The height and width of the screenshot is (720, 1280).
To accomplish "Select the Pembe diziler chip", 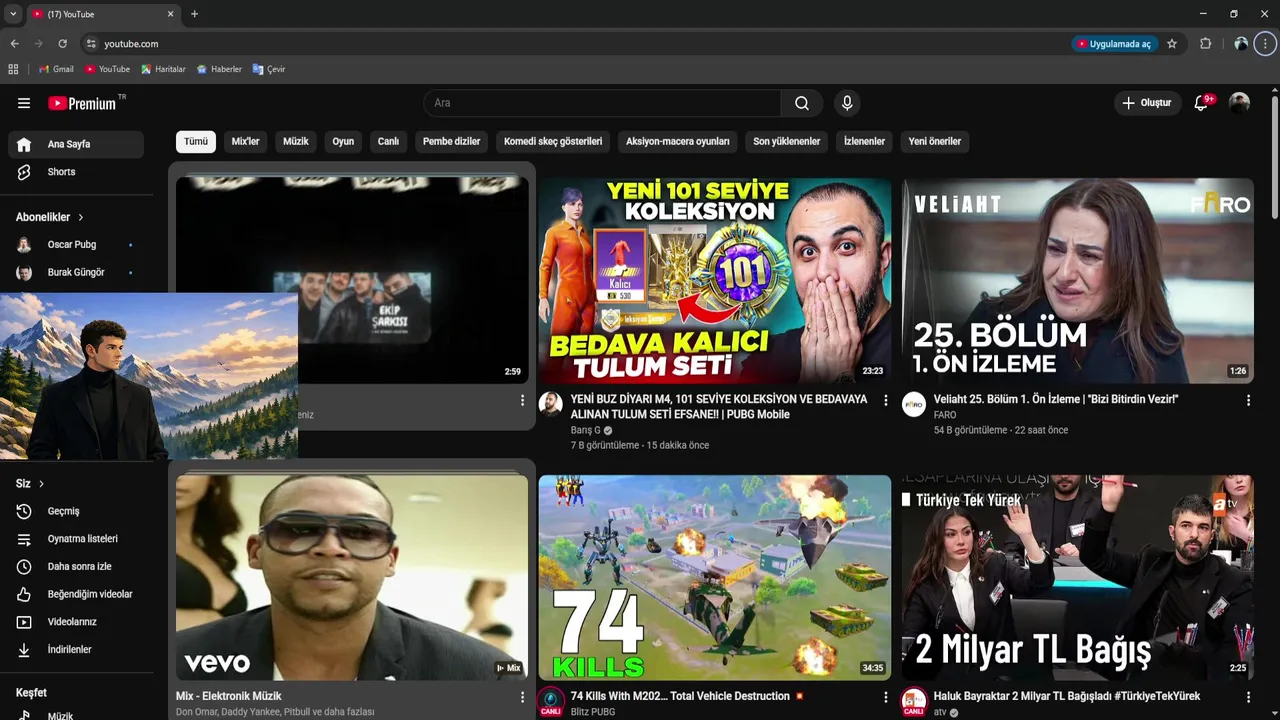I will [x=451, y=142].
